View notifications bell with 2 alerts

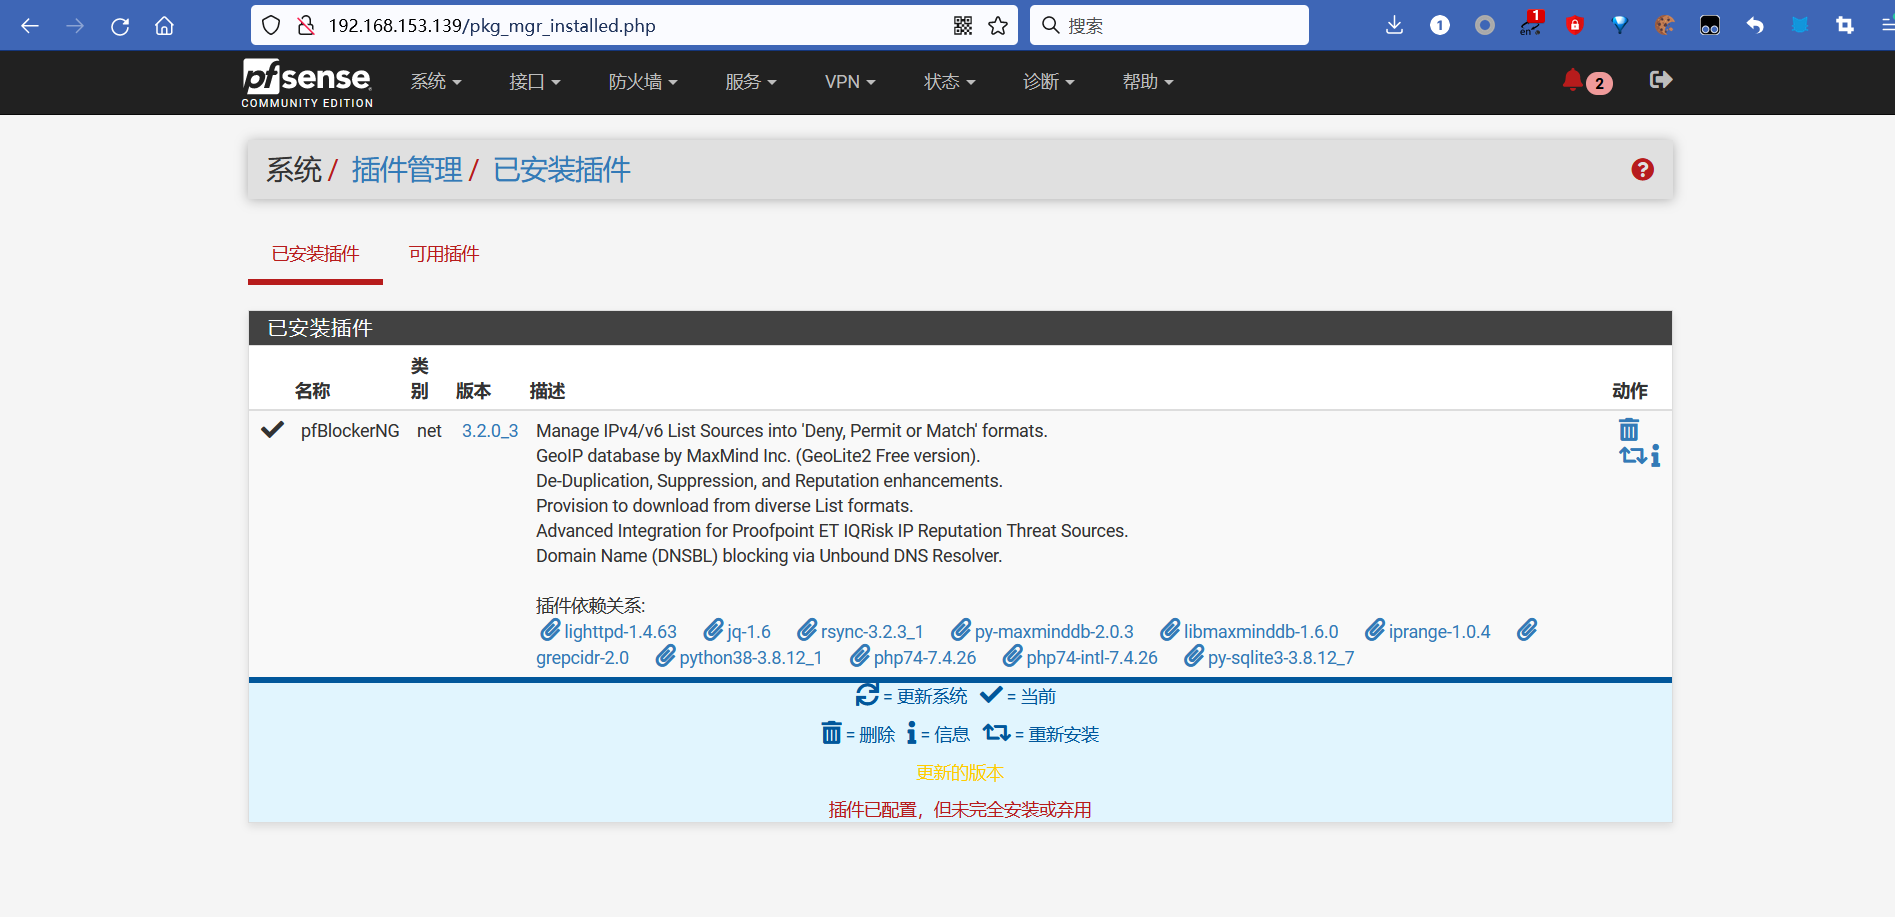(x=1587, y=81)
